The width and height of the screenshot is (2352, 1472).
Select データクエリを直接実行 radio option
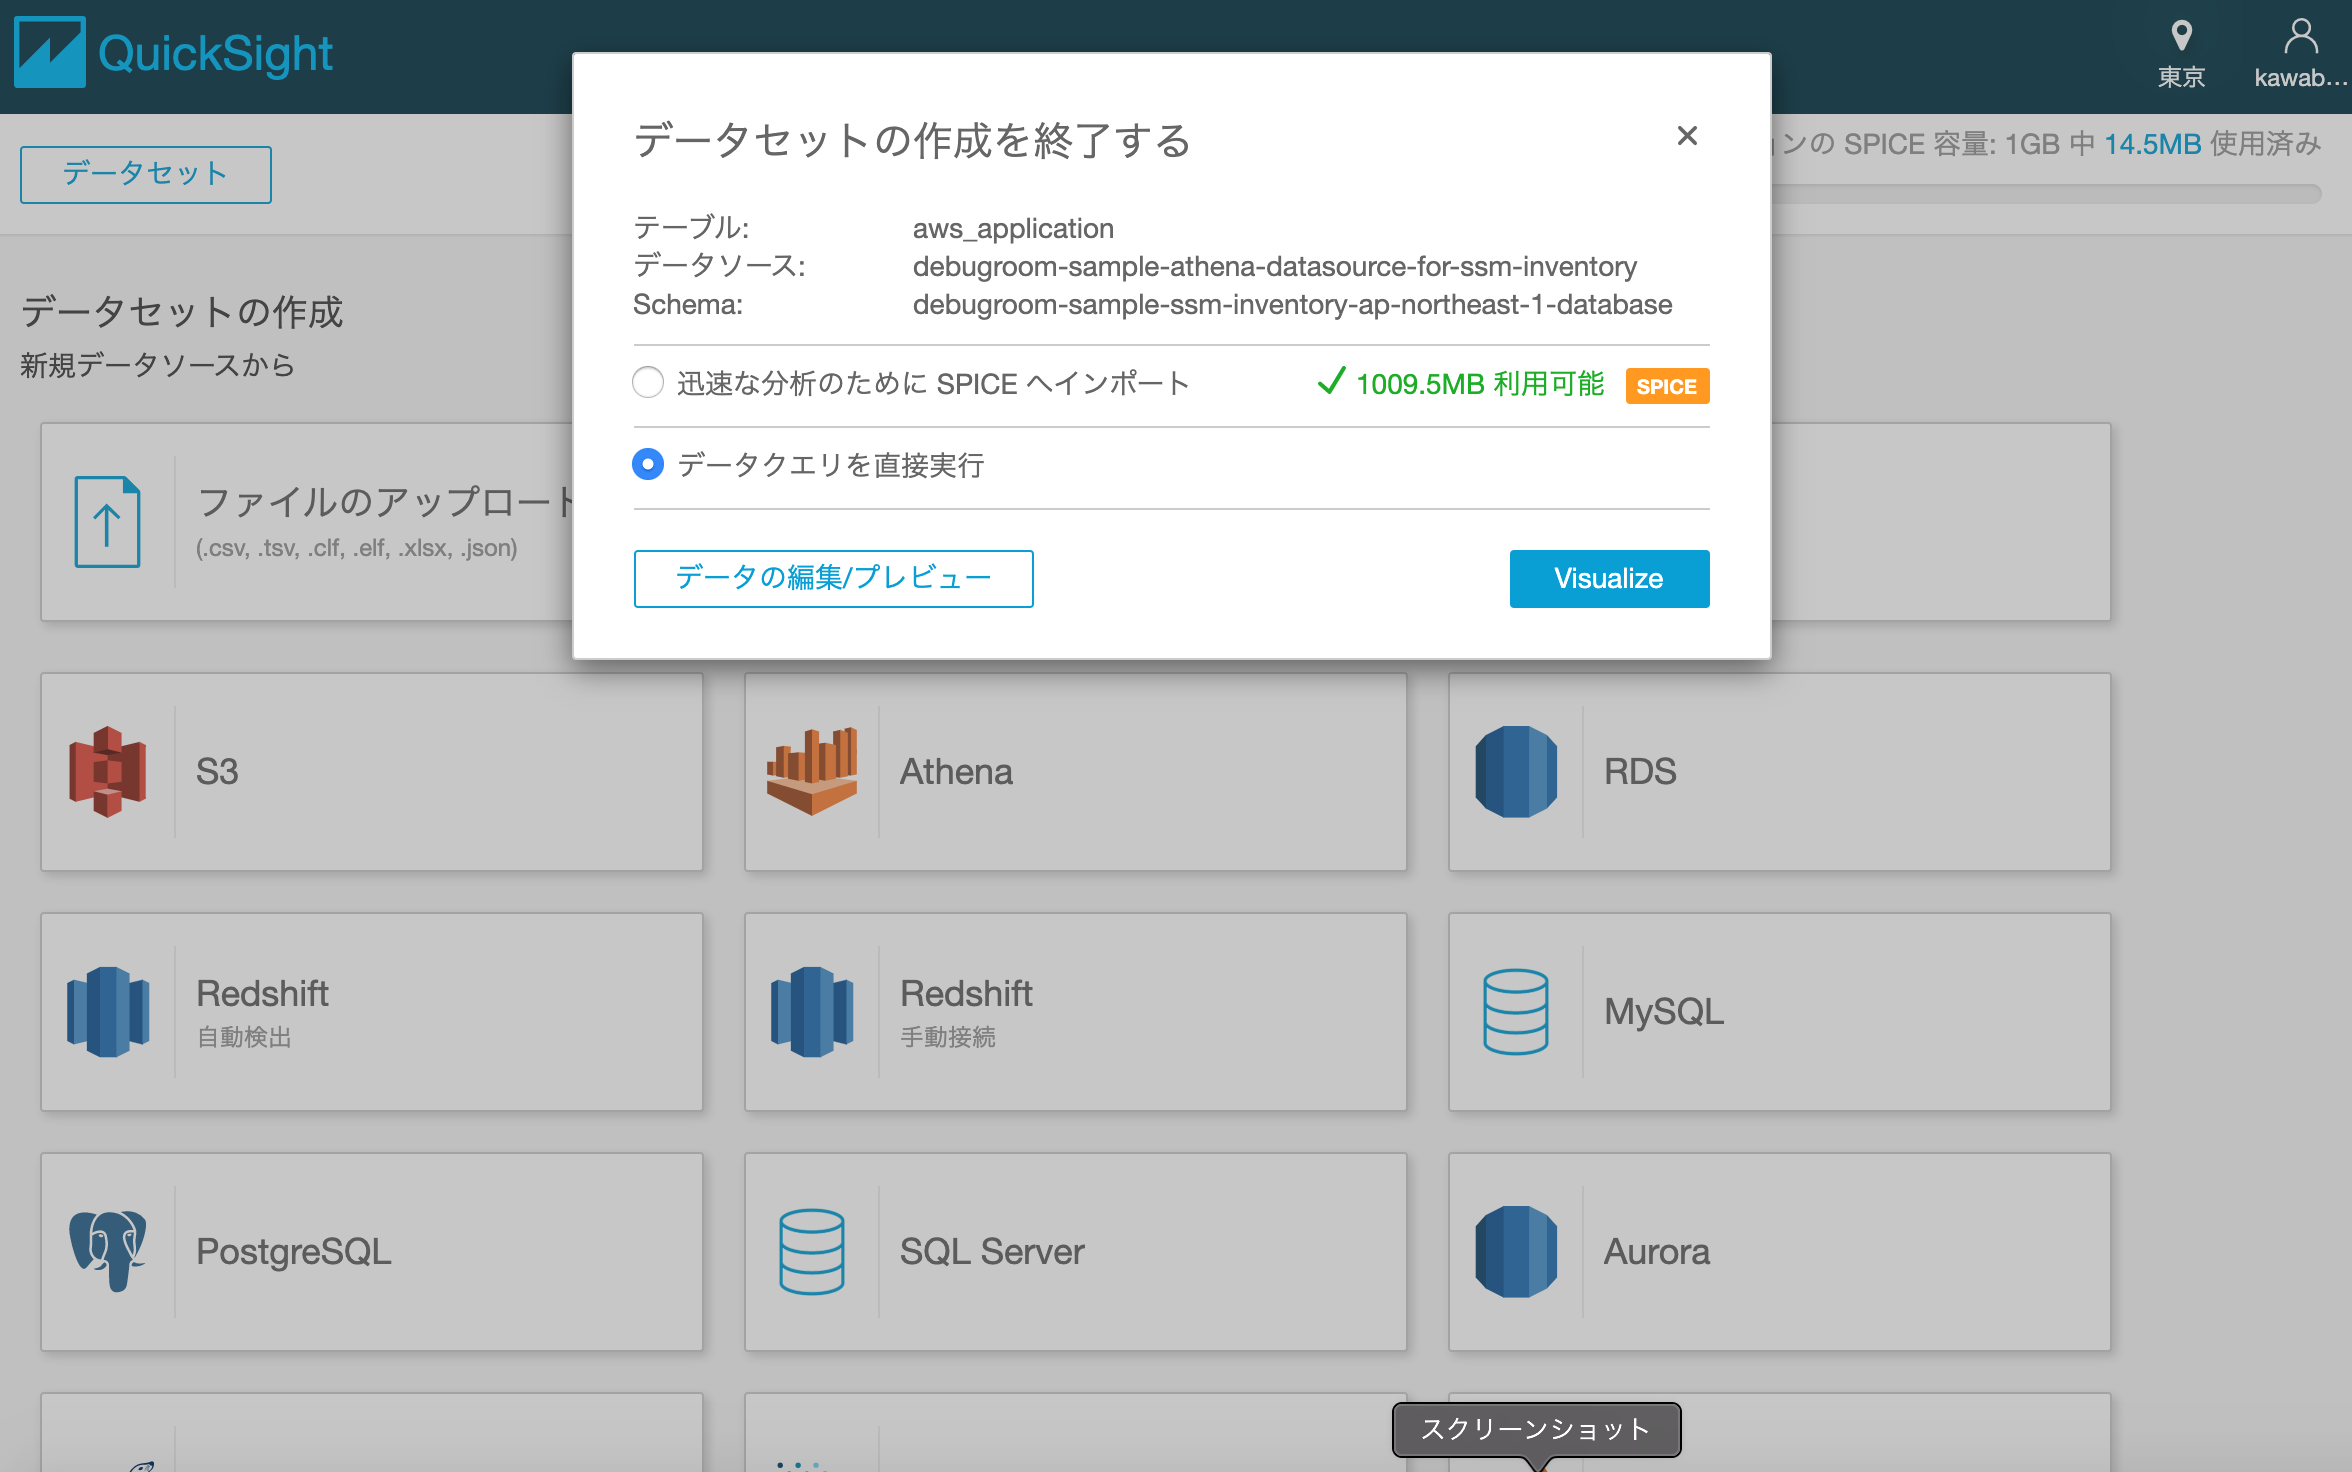[x=648, y=464]
